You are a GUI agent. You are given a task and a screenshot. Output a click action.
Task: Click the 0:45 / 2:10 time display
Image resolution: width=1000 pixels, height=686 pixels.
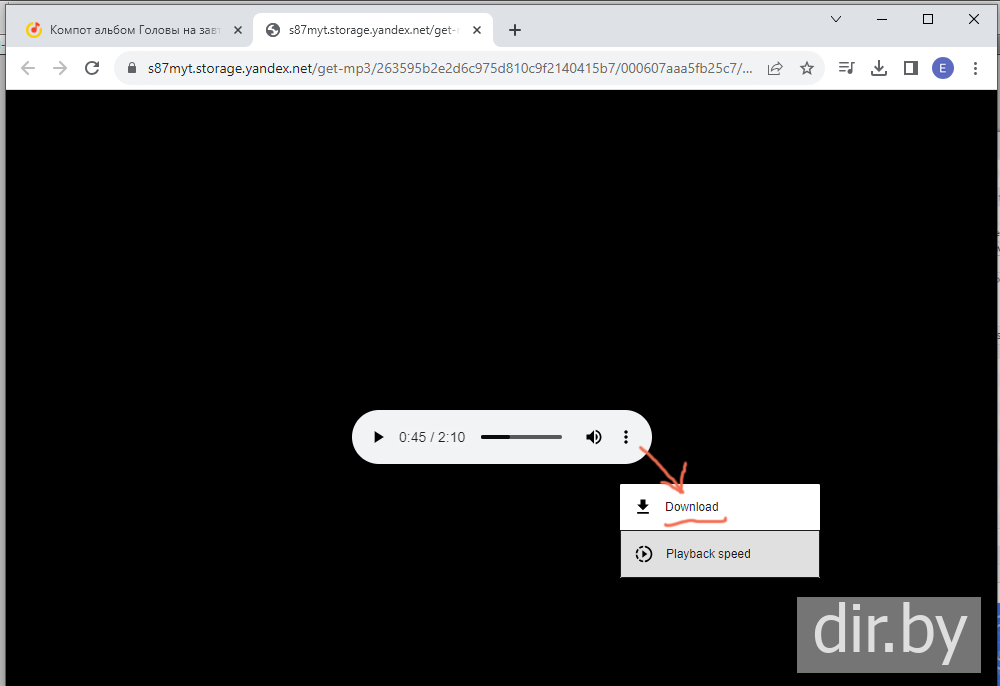click(x=432, y=437)
